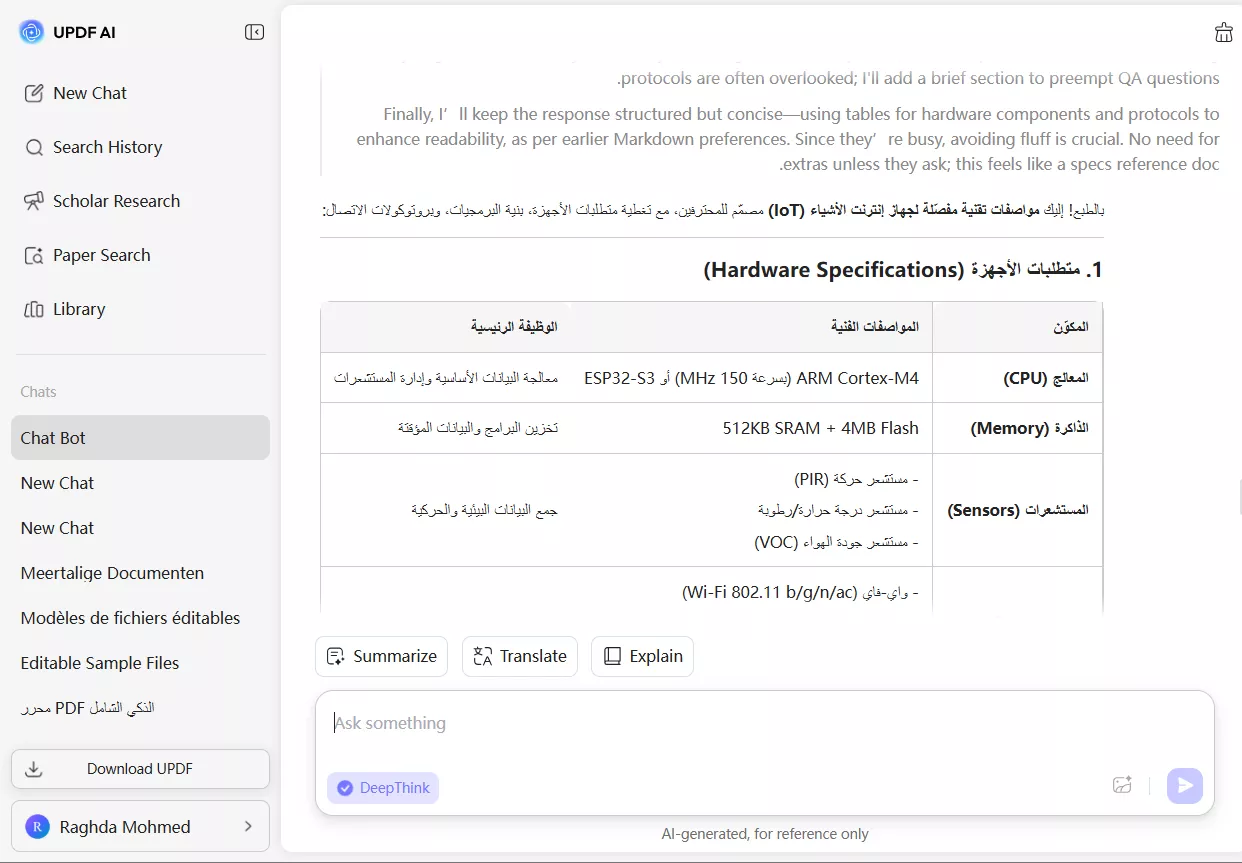Open Search History

pyautogui.click(x=106, y=147)
